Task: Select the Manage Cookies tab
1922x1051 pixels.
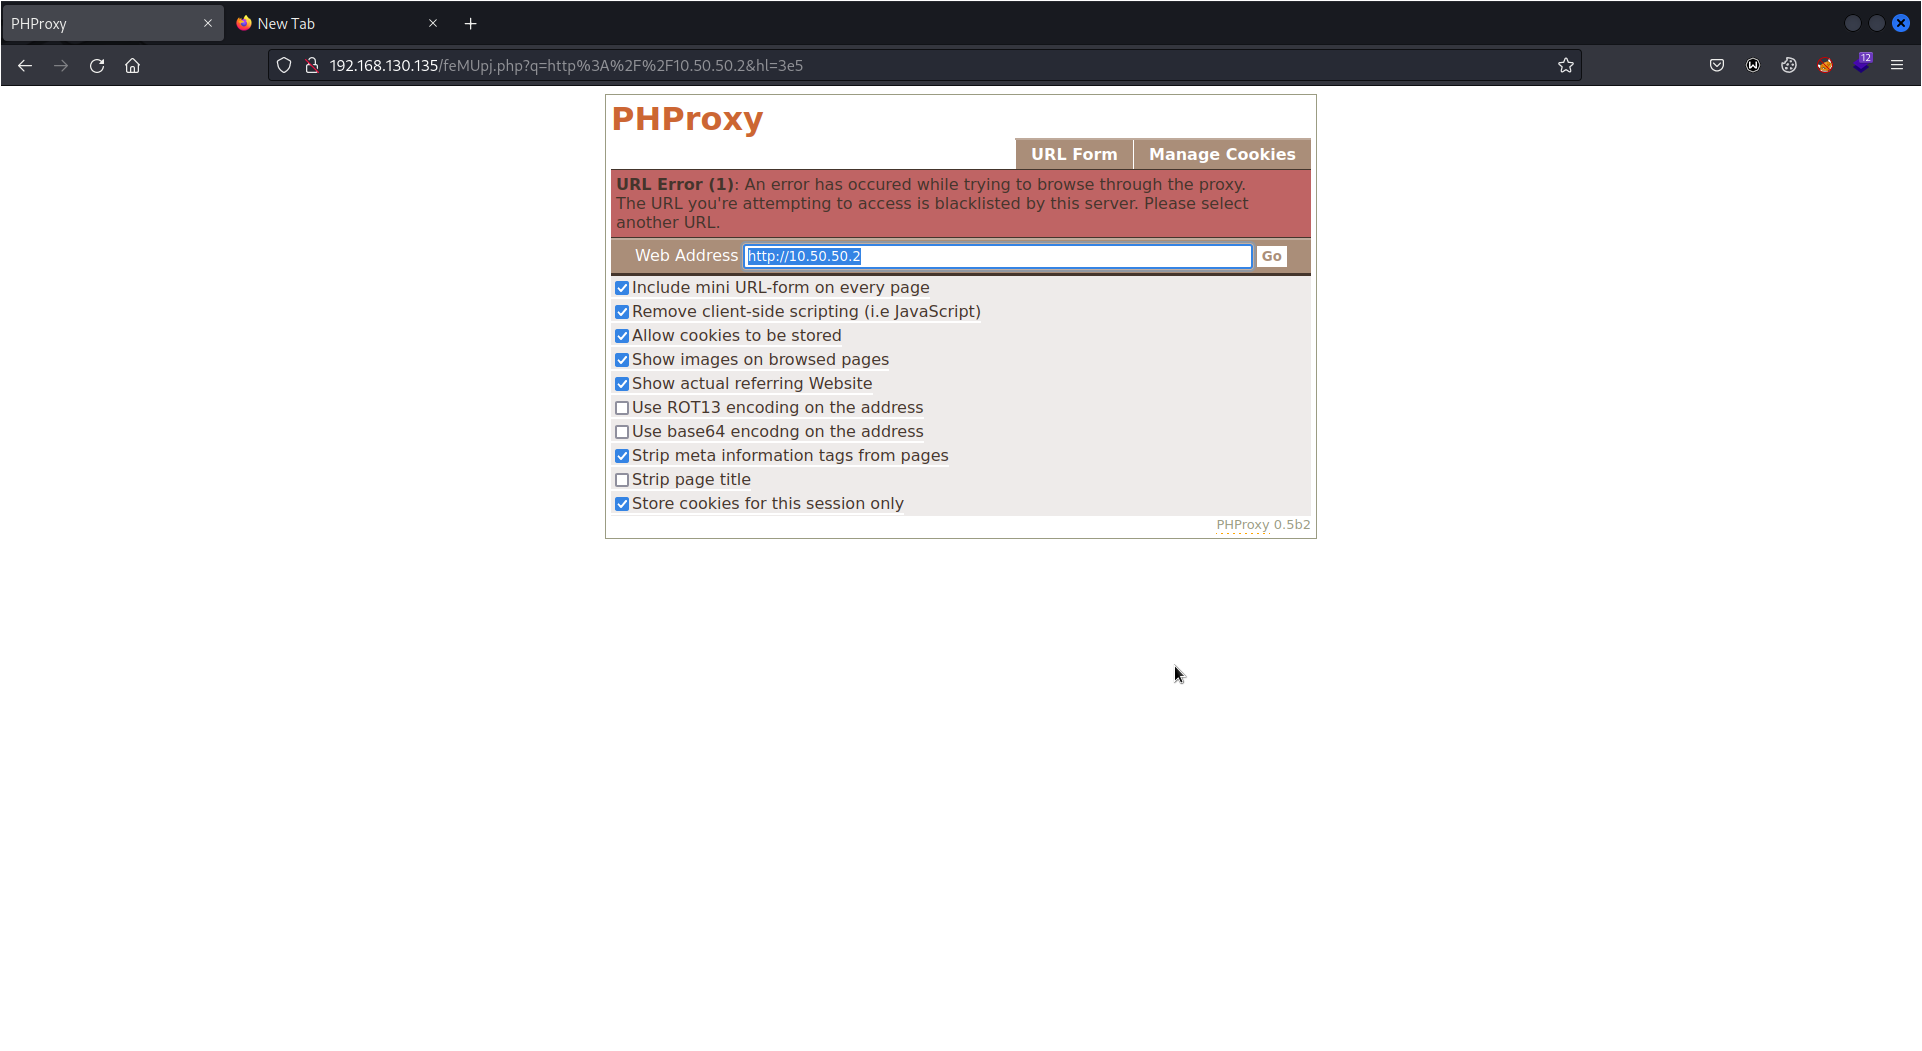Action: point(1221,154)
